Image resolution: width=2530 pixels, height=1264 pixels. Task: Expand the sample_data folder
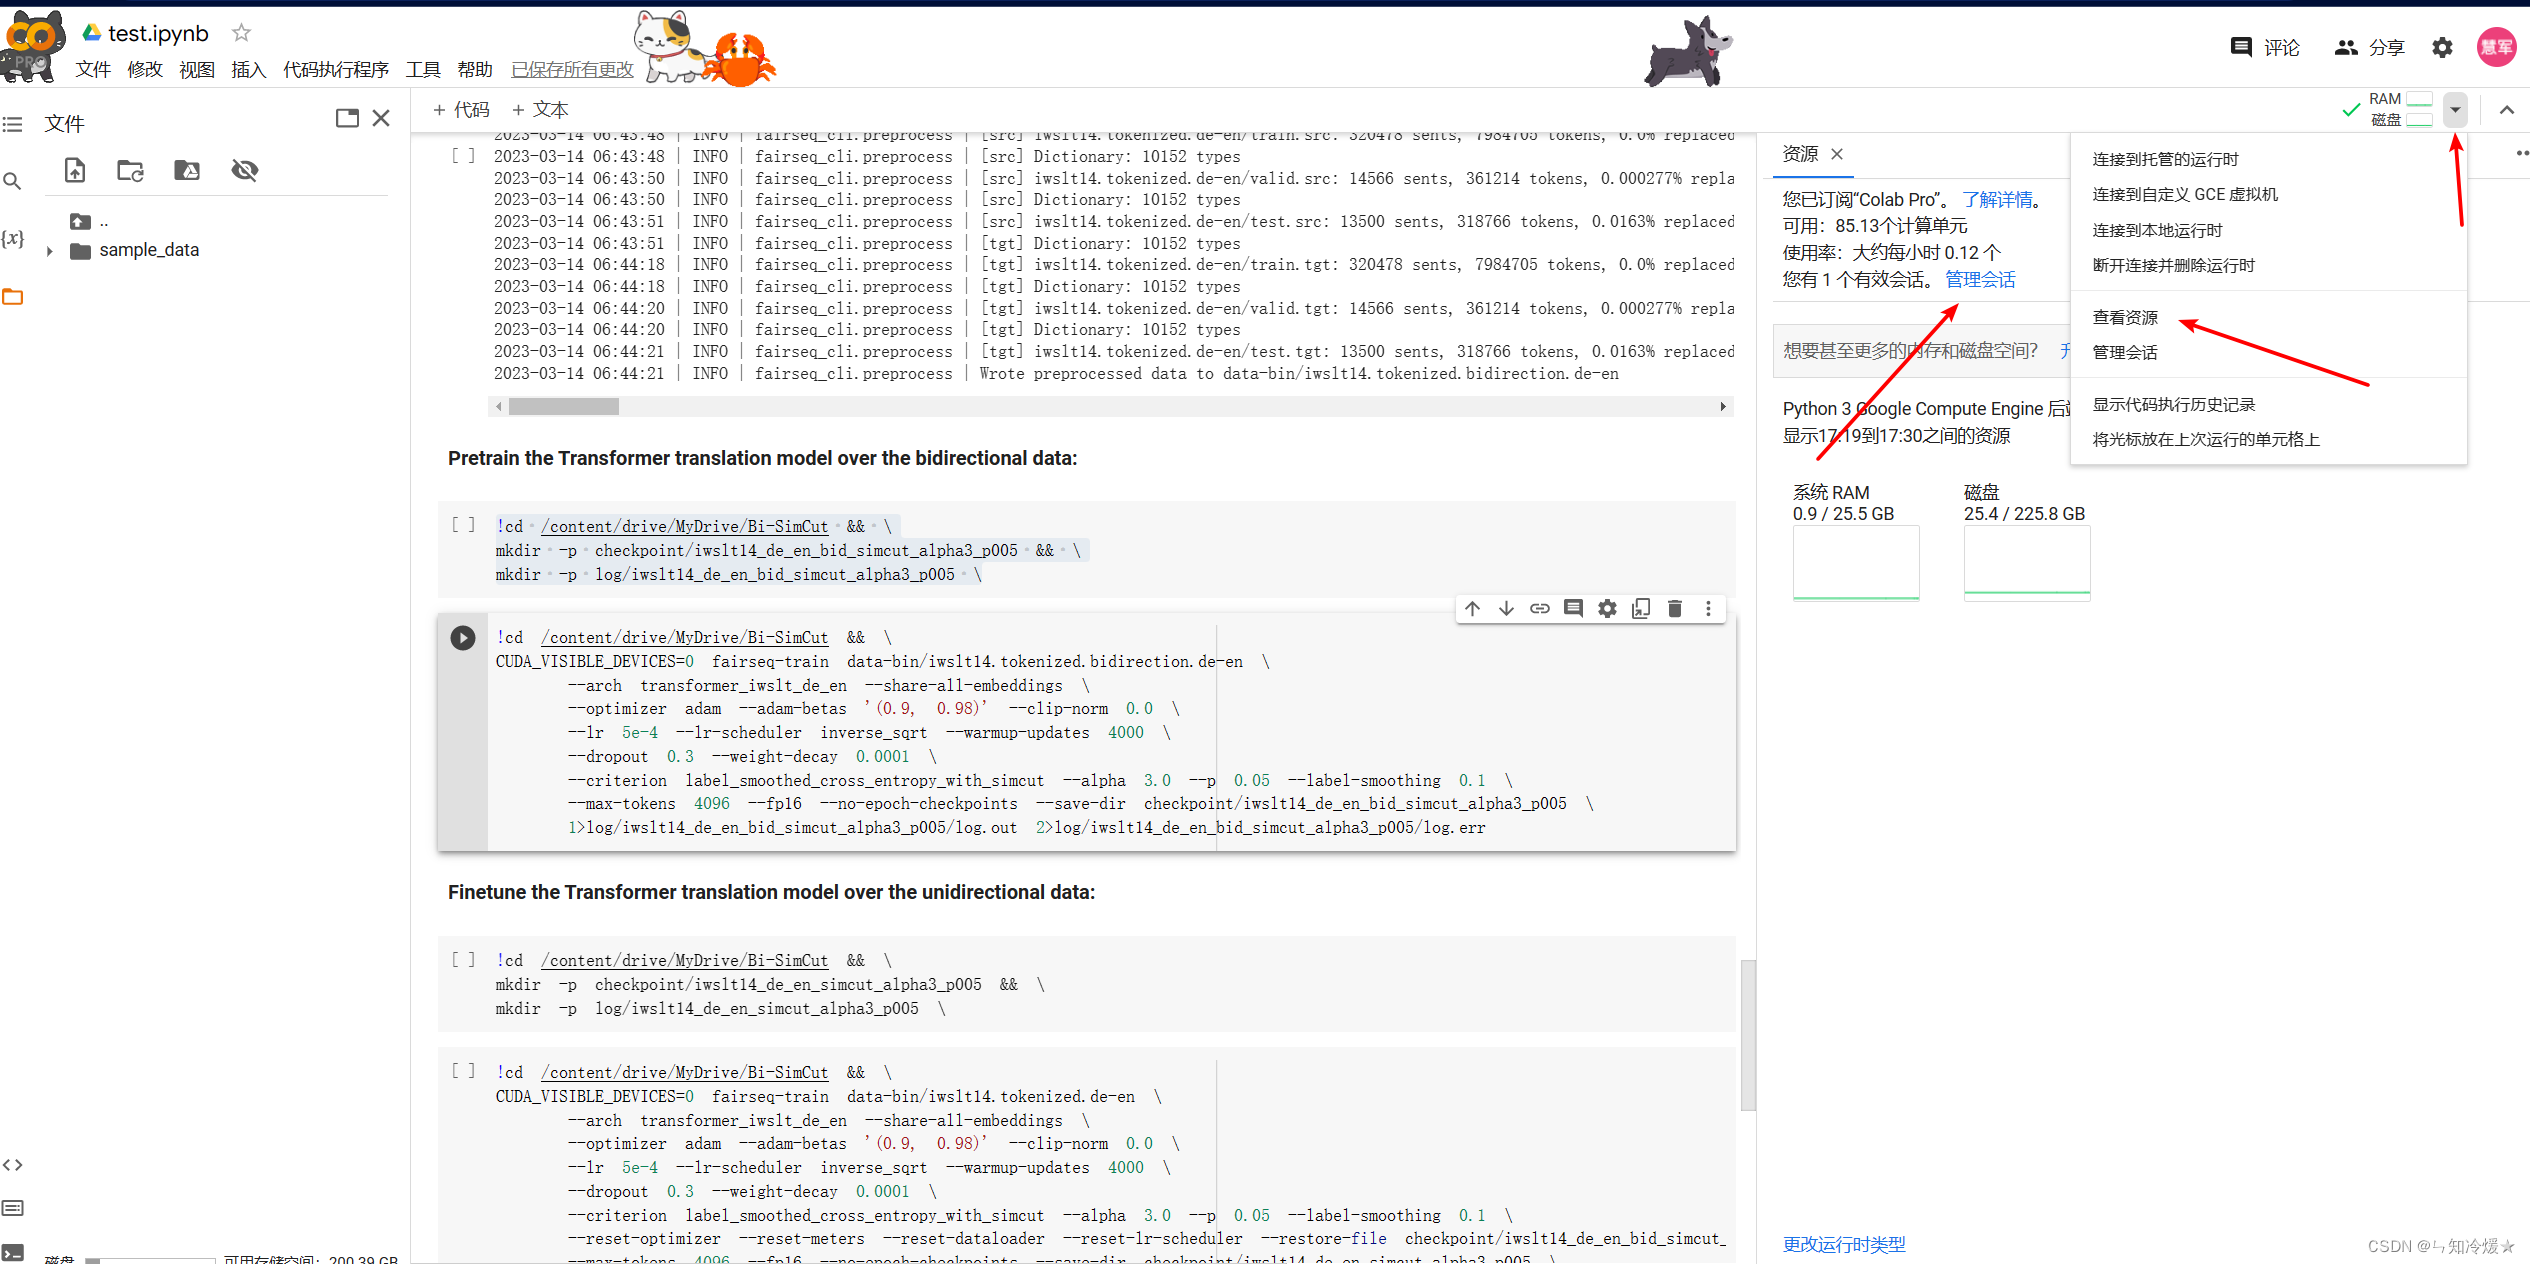pos(50,251)
